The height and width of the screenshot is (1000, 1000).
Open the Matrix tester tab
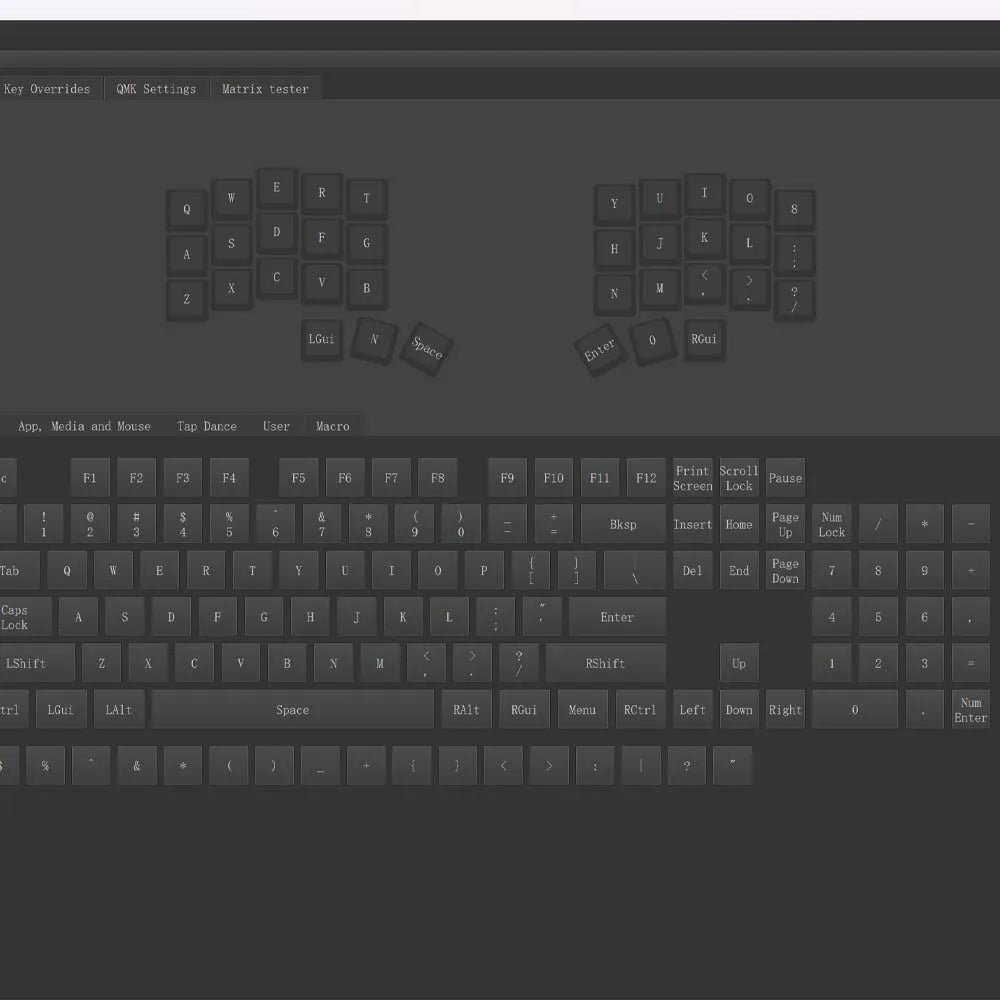pyautogui.click(x=265, y=89)
